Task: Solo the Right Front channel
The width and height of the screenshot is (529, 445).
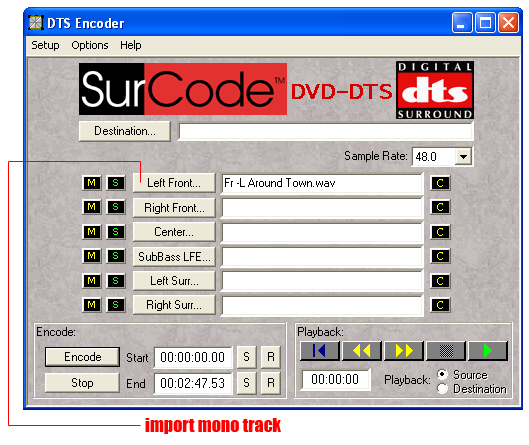Action: 116,207
